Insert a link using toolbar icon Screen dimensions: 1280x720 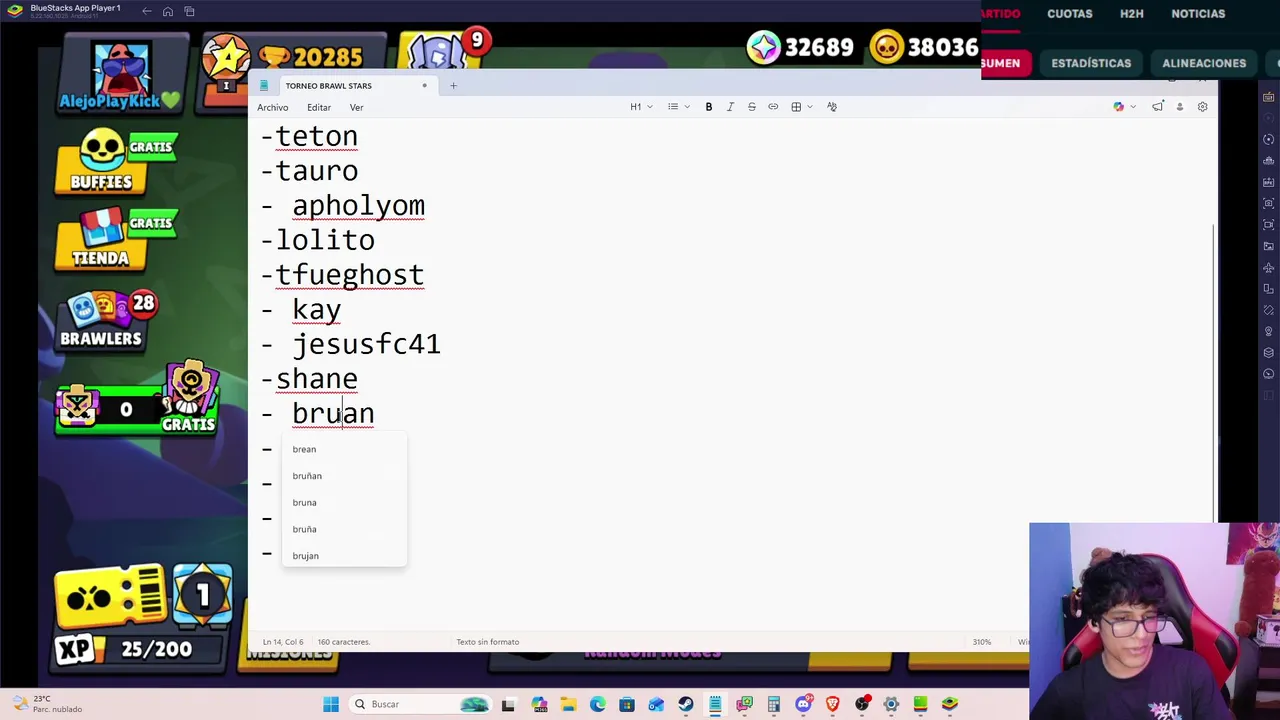pos(773,107)
